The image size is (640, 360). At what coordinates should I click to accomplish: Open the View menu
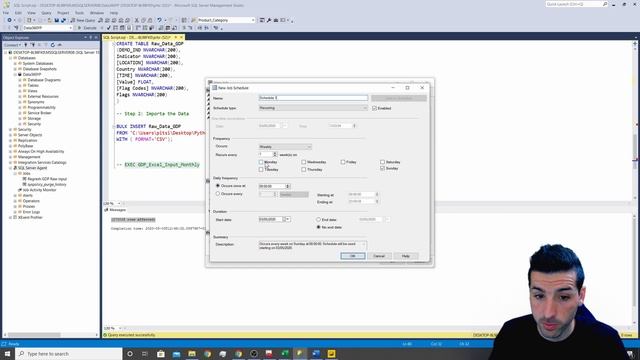[31, 13]
